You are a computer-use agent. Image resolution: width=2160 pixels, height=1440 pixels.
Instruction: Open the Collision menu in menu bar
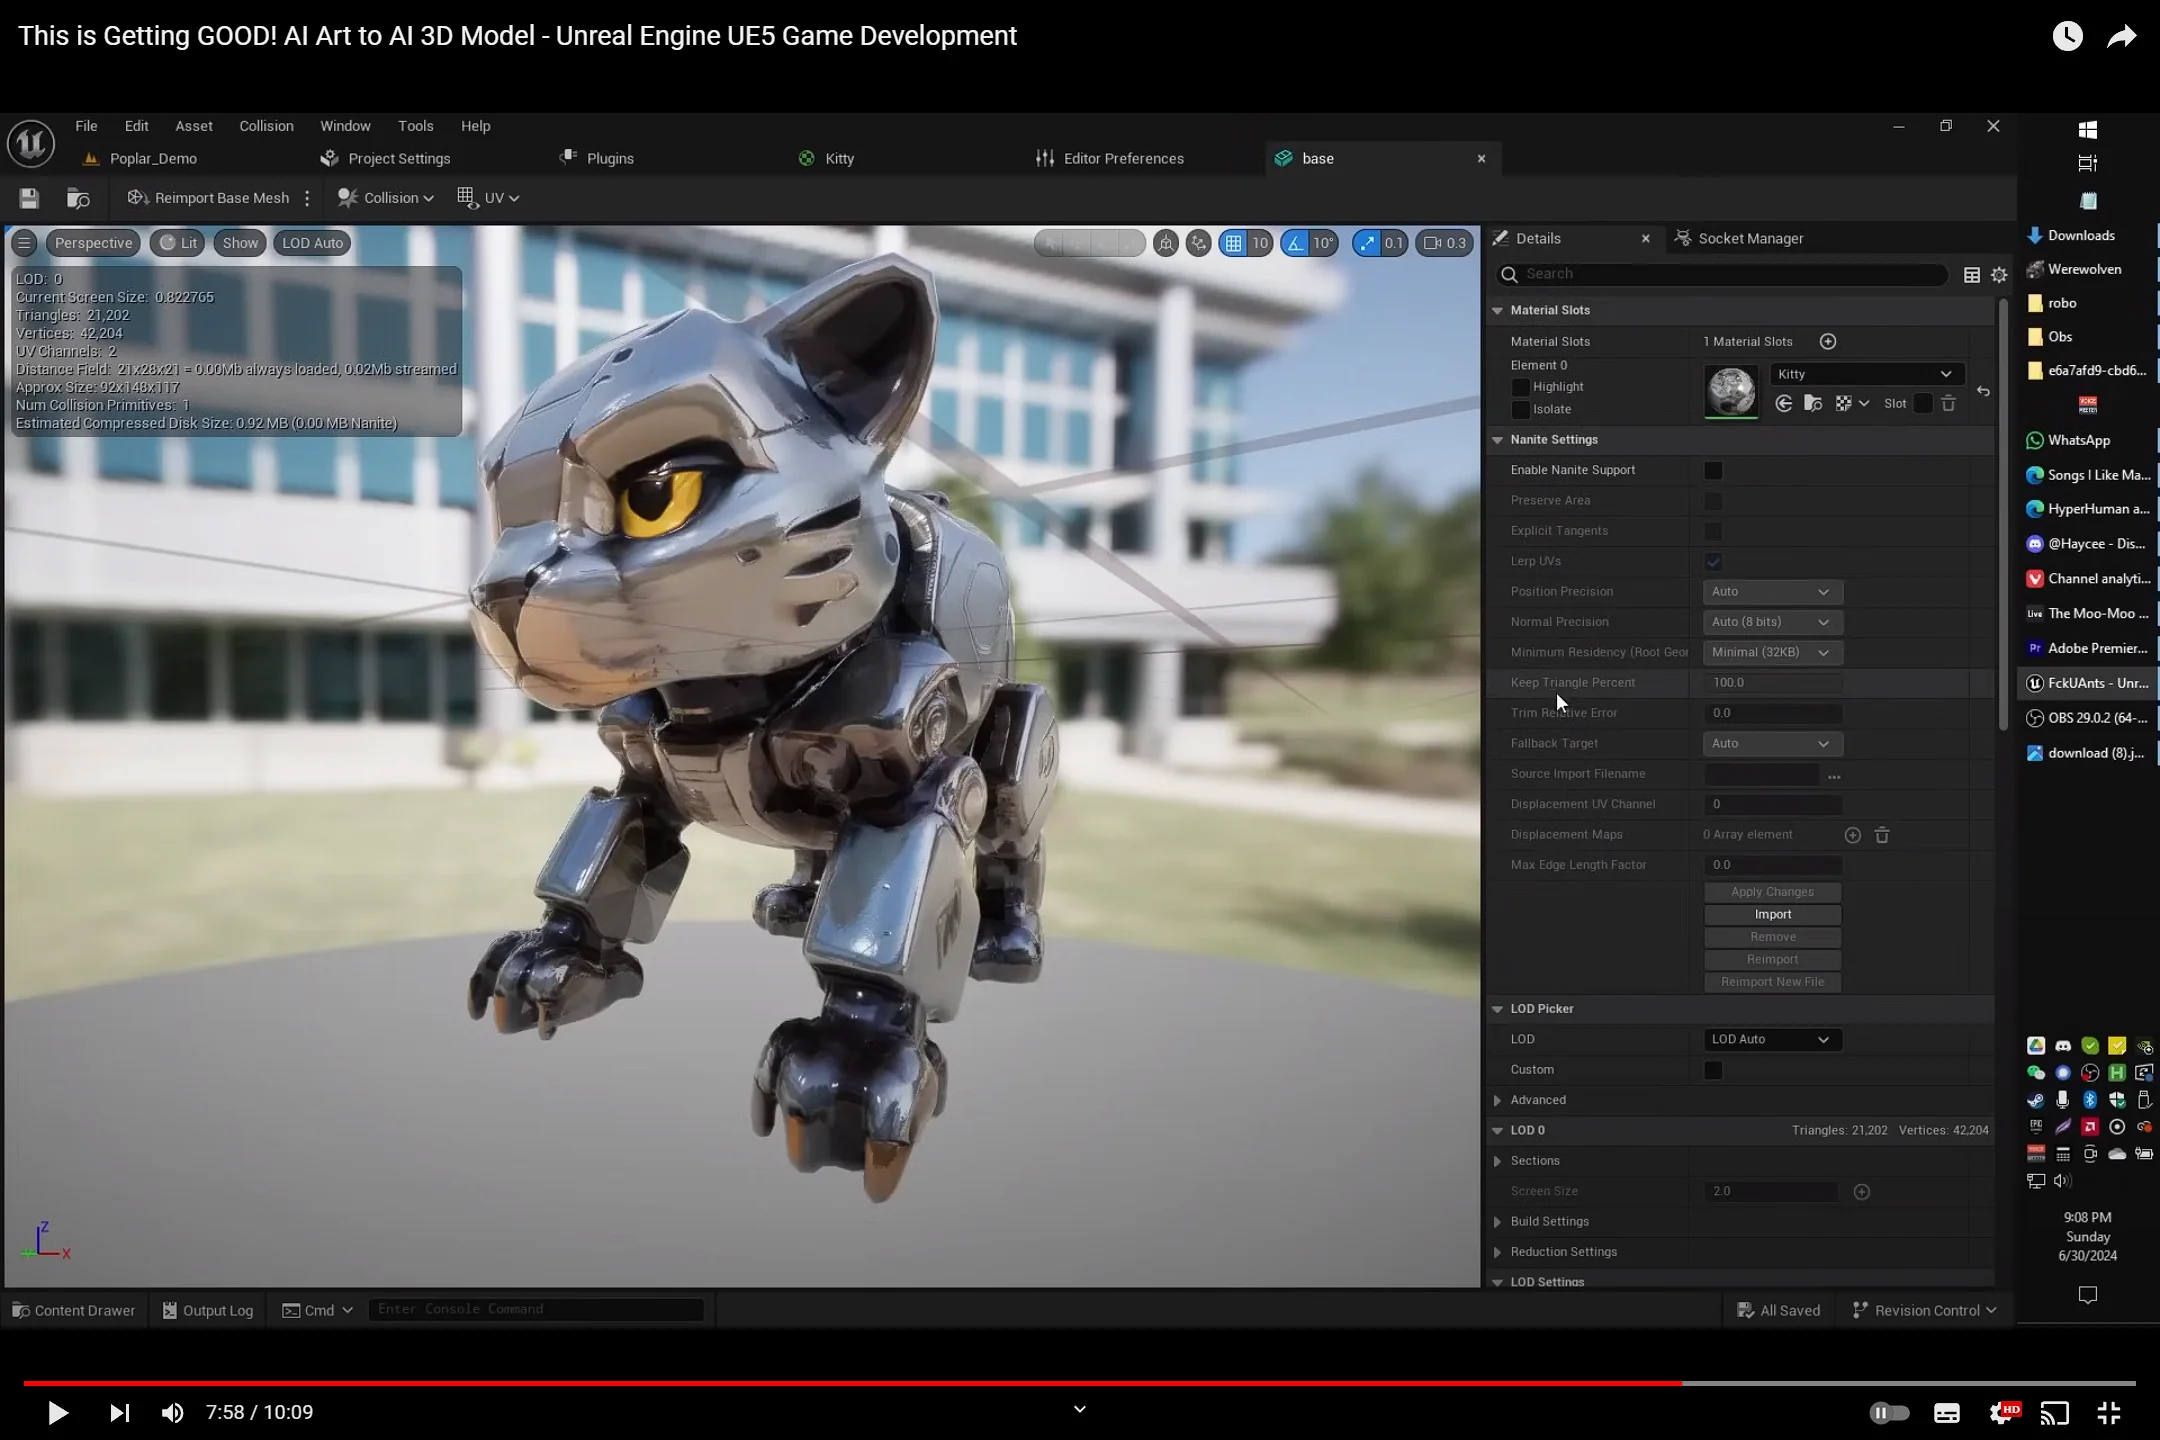pos(266,126)
